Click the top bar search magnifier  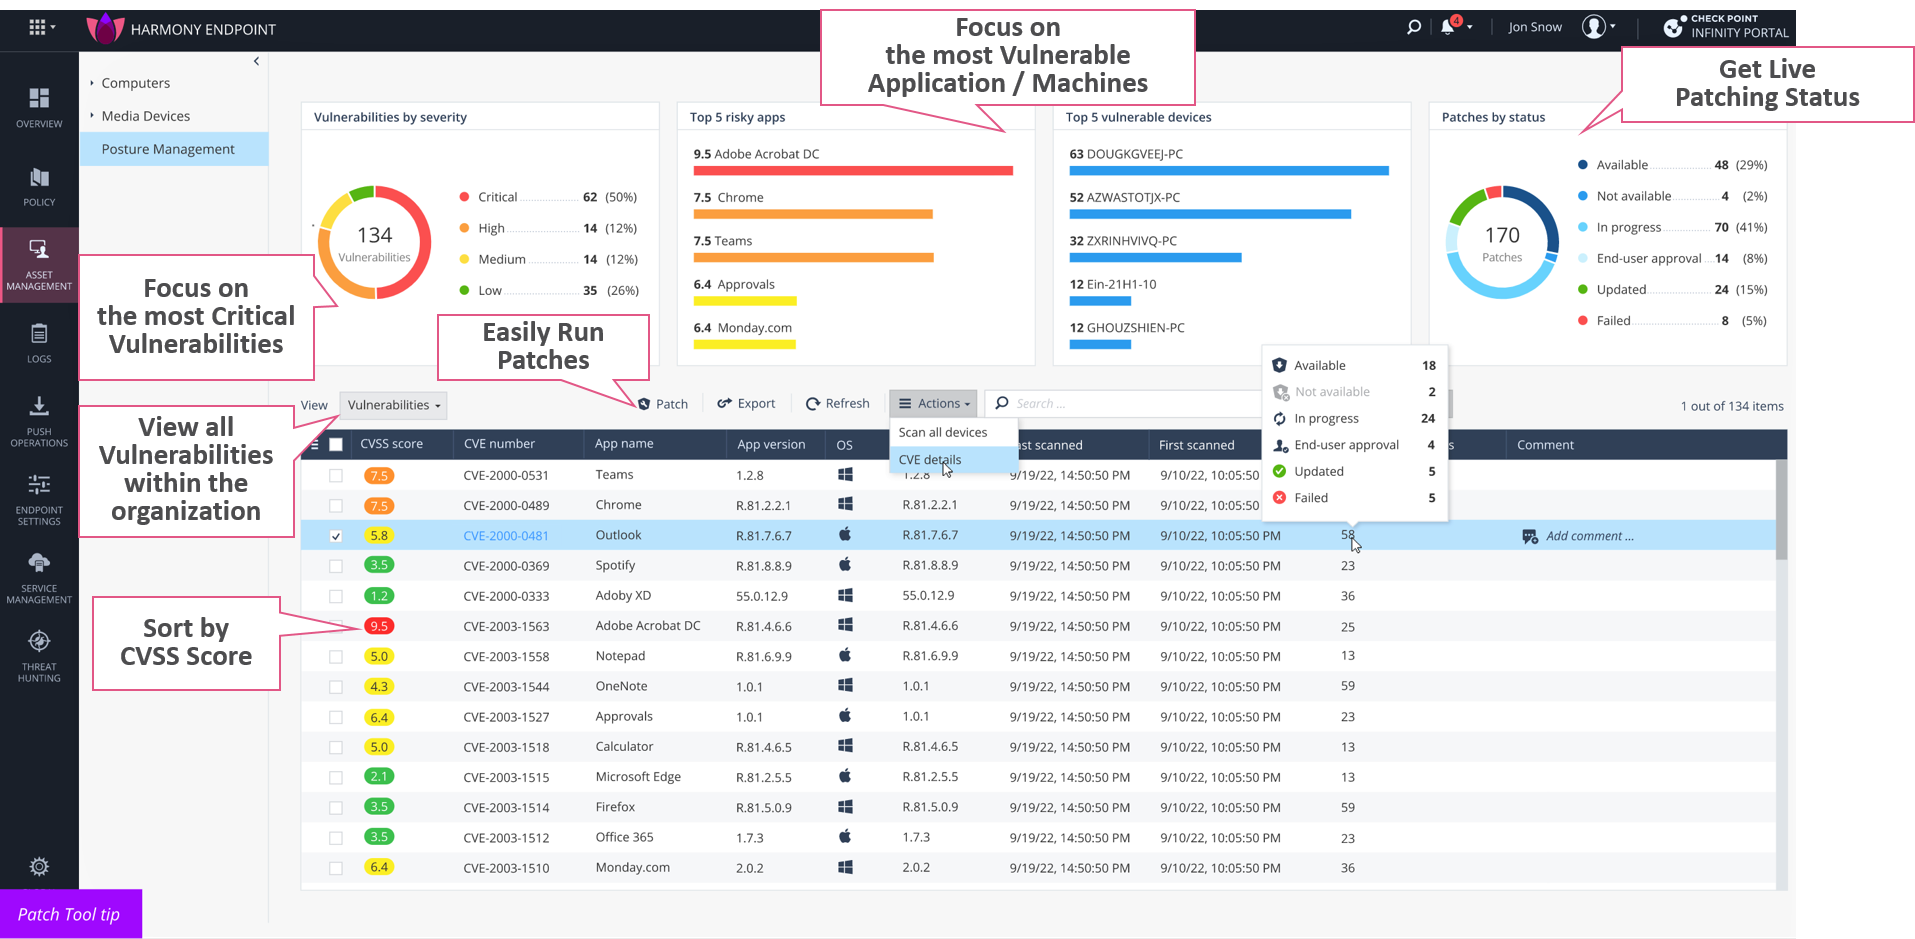(1413, 27)
